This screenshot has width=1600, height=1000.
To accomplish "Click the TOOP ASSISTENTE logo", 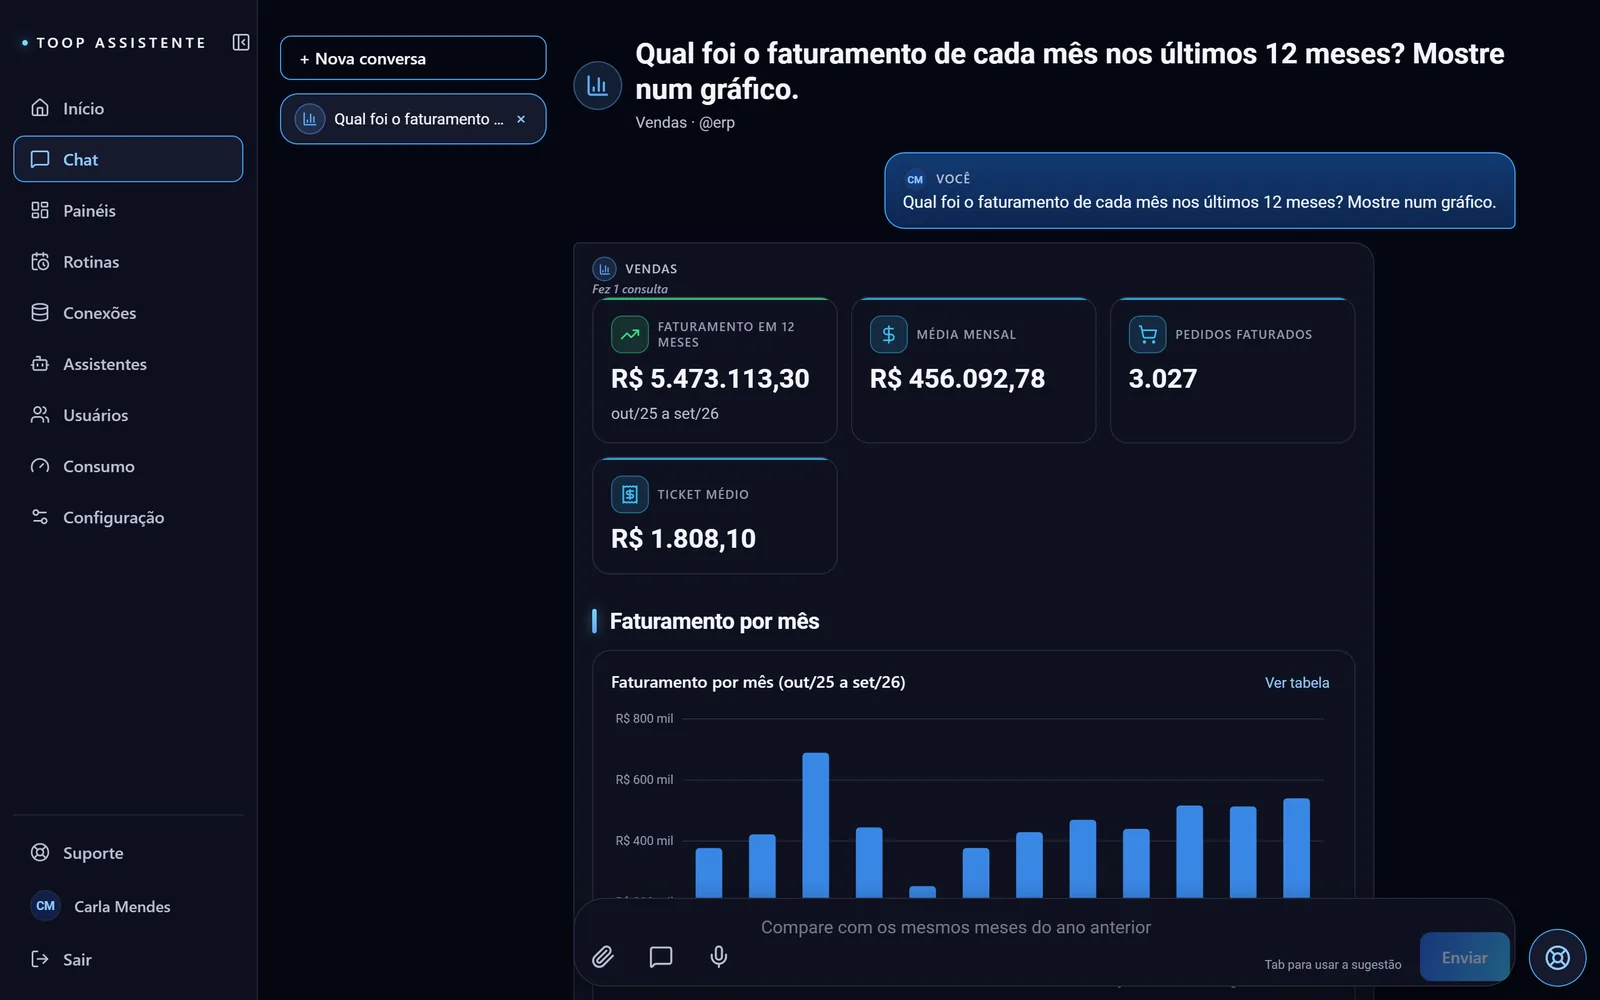I will [x=114, y=42].
